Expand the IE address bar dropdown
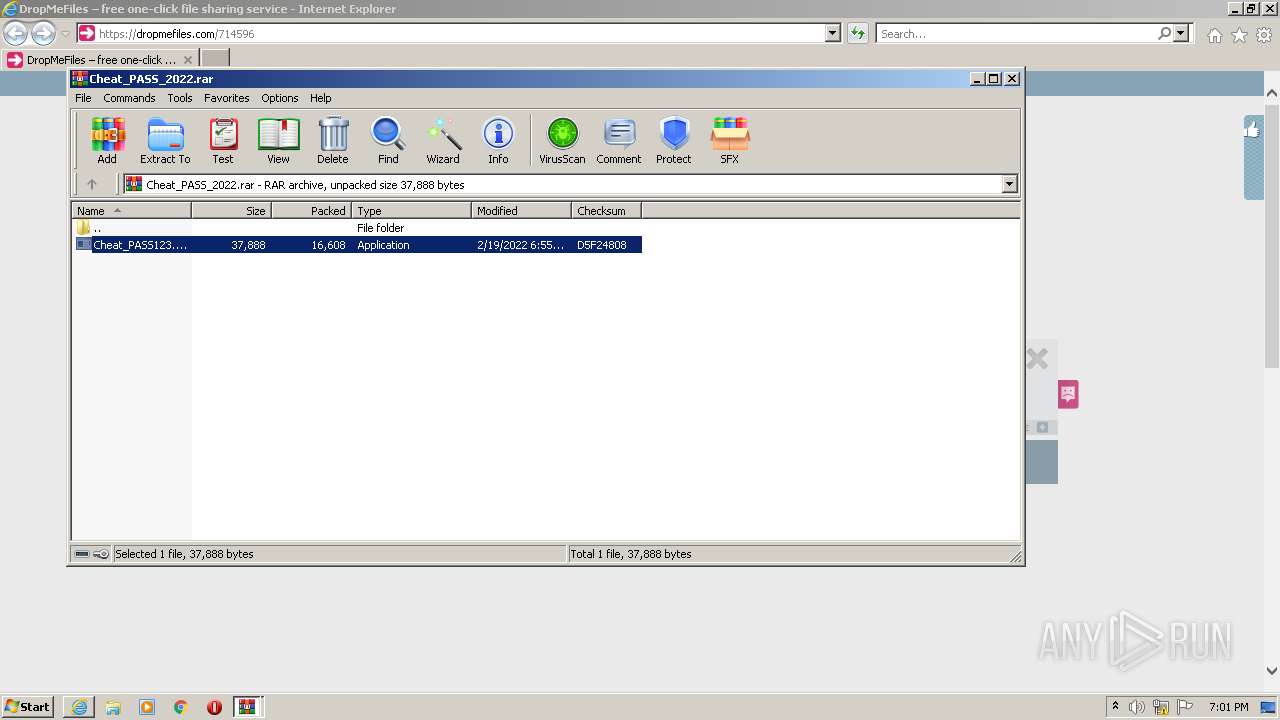This screenshot has height=720, width=1280. click(832, 33)
